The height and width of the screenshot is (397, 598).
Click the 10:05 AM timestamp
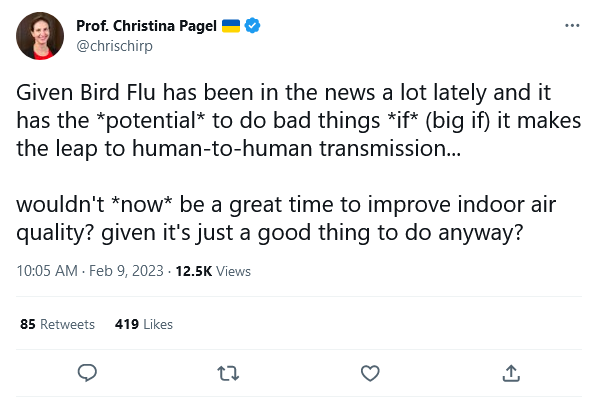[47, 271]
